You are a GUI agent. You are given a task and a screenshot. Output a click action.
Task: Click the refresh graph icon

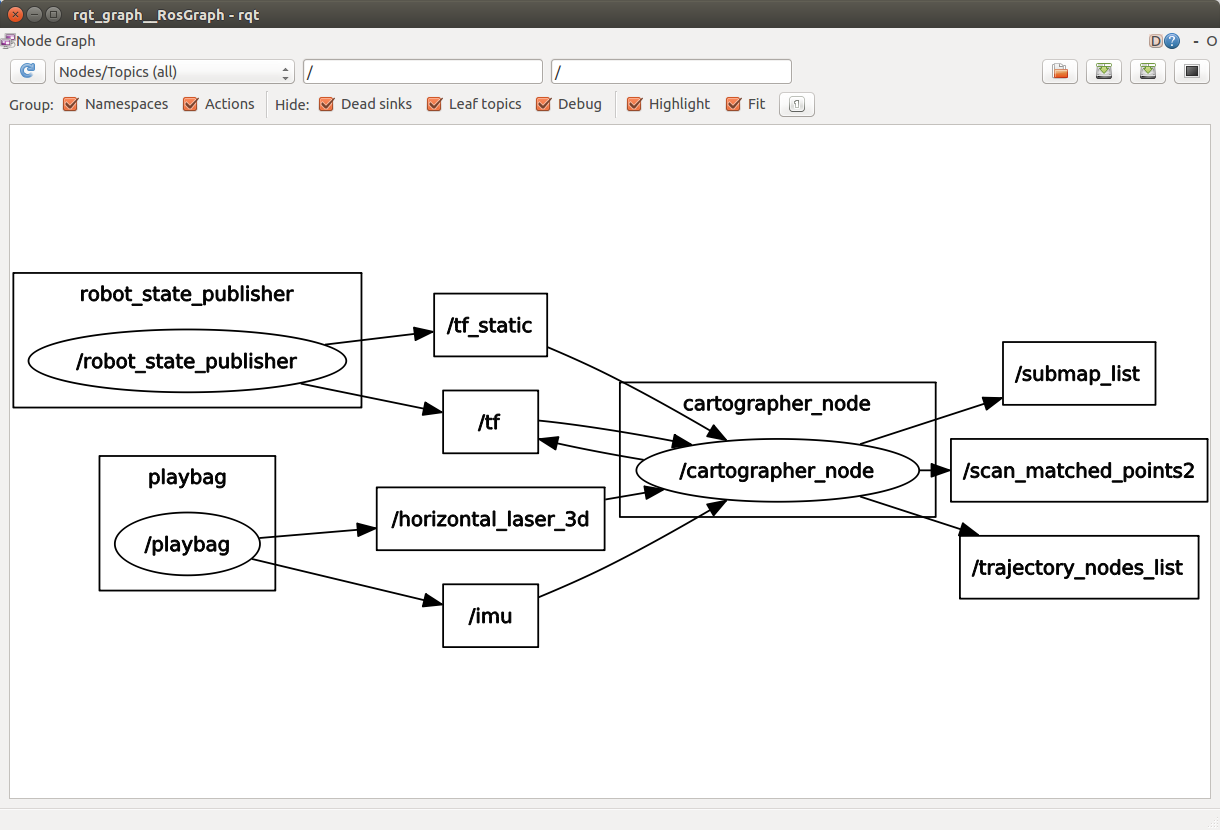pos(28,71)
